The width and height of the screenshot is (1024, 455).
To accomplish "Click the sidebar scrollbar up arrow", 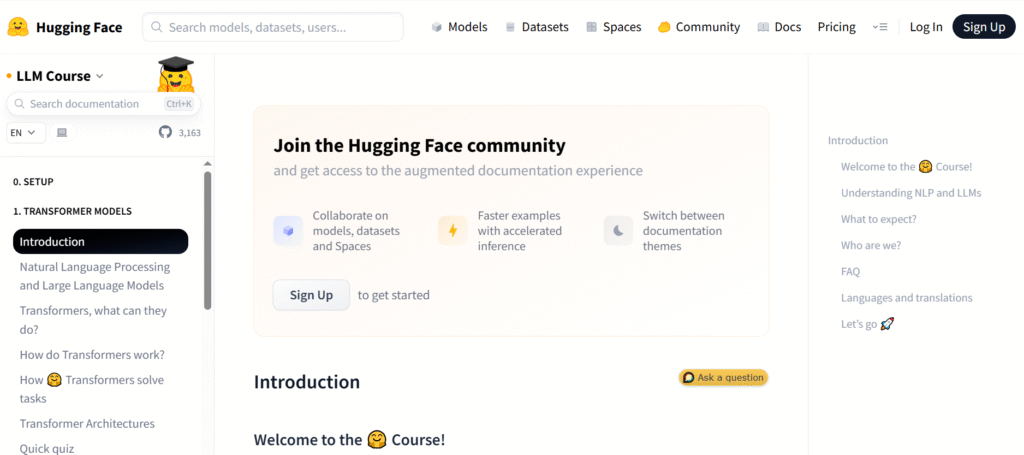I will [208, 164].
